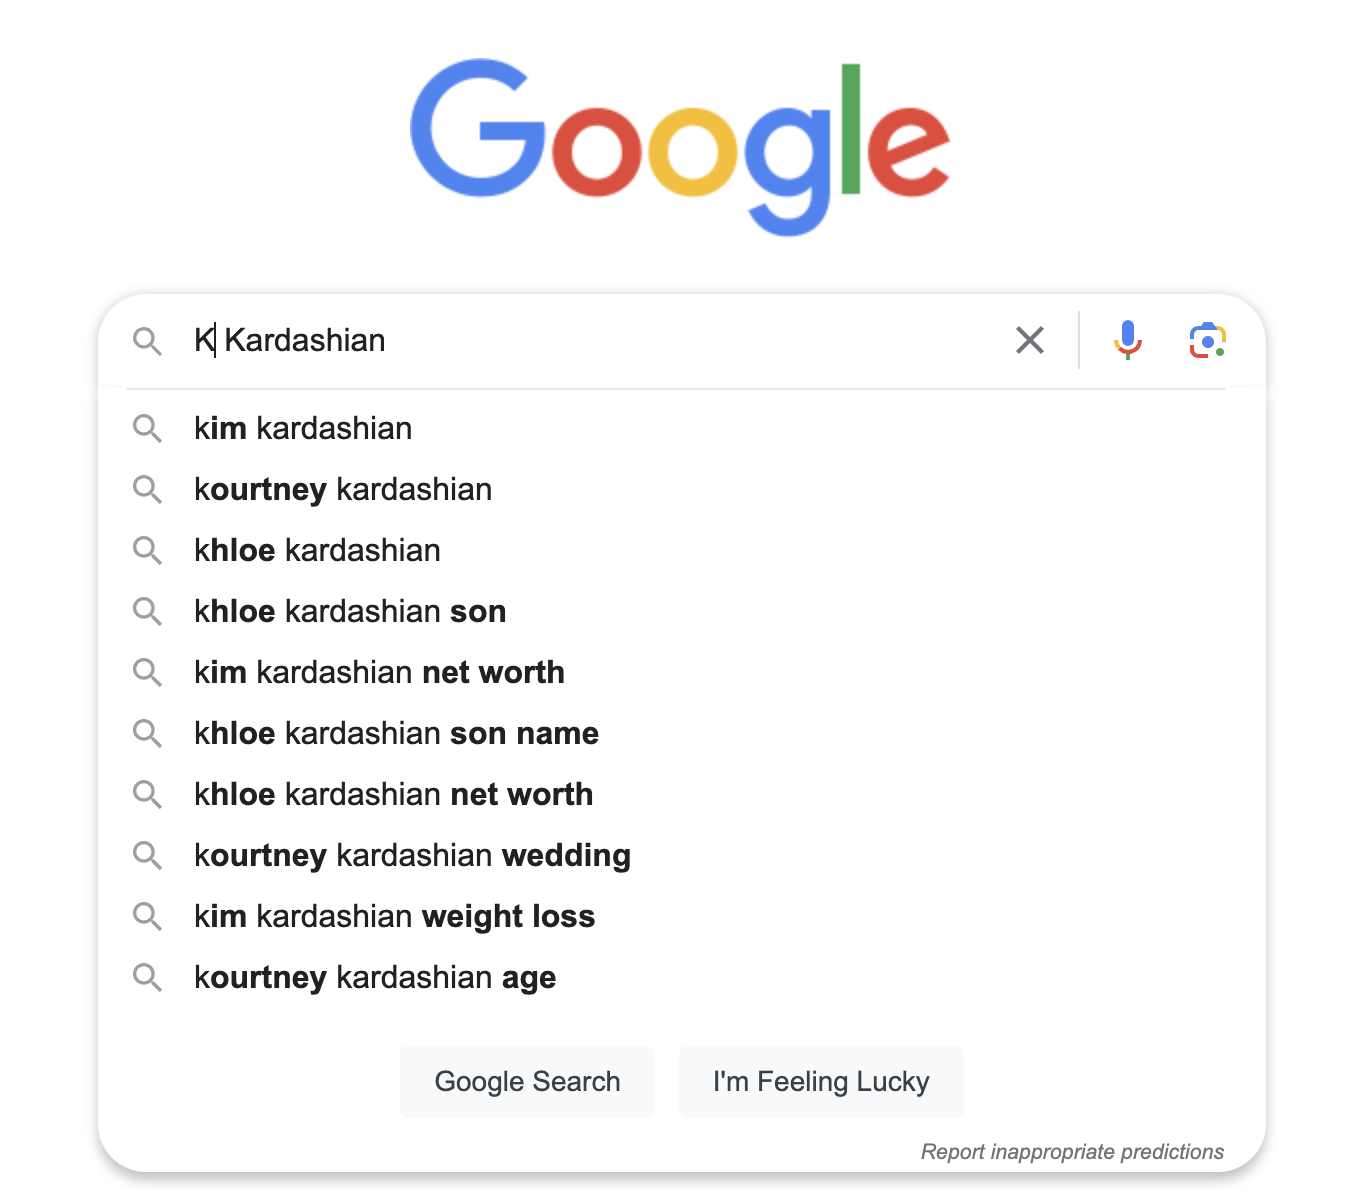Click the search icon beside 'kourtney kardashian age'
The height and width of the screenshot is (1200, 1366).
[x=147, y=978]
